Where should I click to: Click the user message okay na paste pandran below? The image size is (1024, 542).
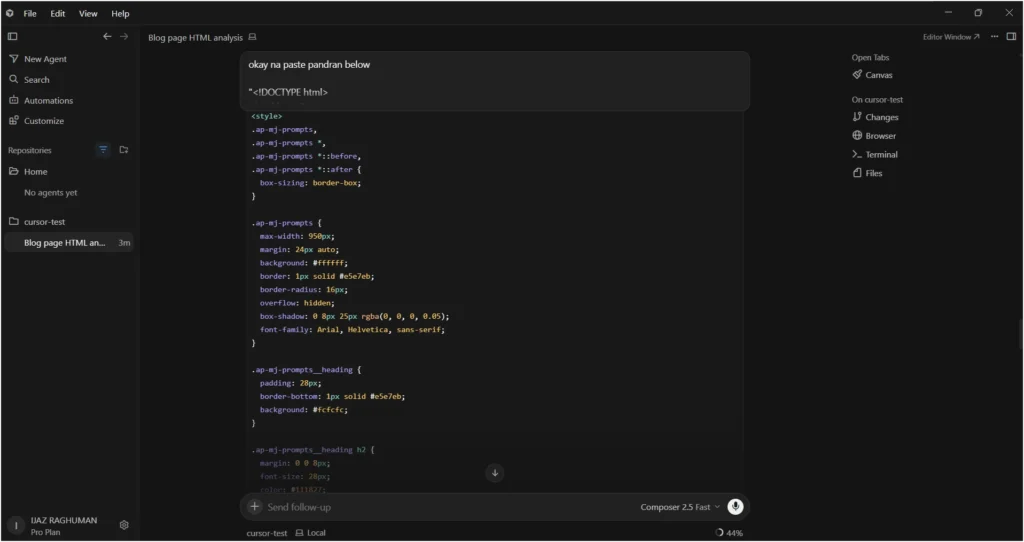(x=309, y=65)
